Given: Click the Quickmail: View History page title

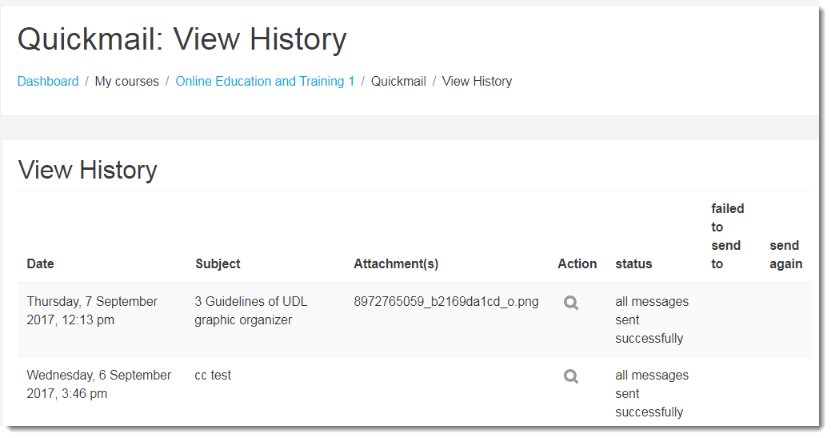Looking at the screenshot, I should (182, 39).
